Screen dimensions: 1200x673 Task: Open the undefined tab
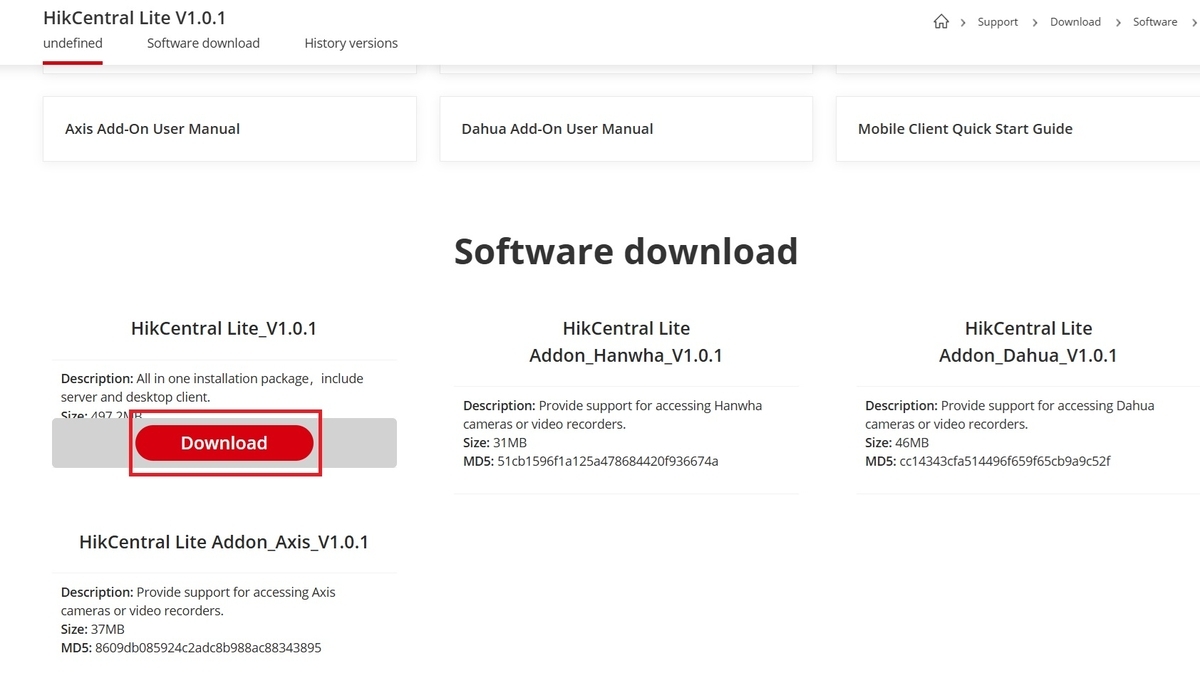pos(72,43)
